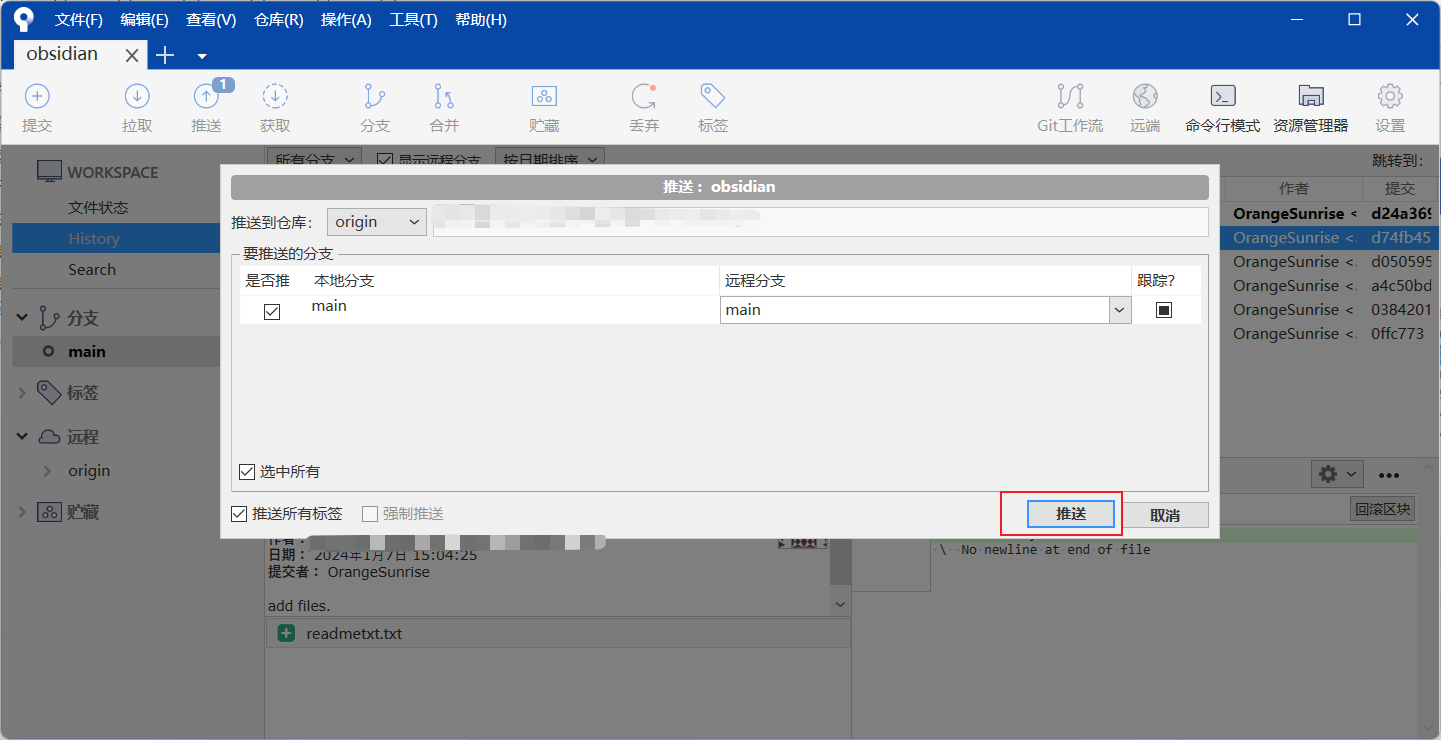1441x740 pixels.
Task: Open the Edit (编辑) menu
Action: tap(144, 20)
